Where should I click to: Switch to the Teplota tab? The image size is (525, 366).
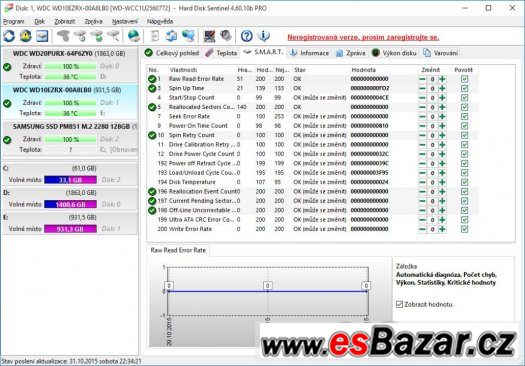coord(221,53)
